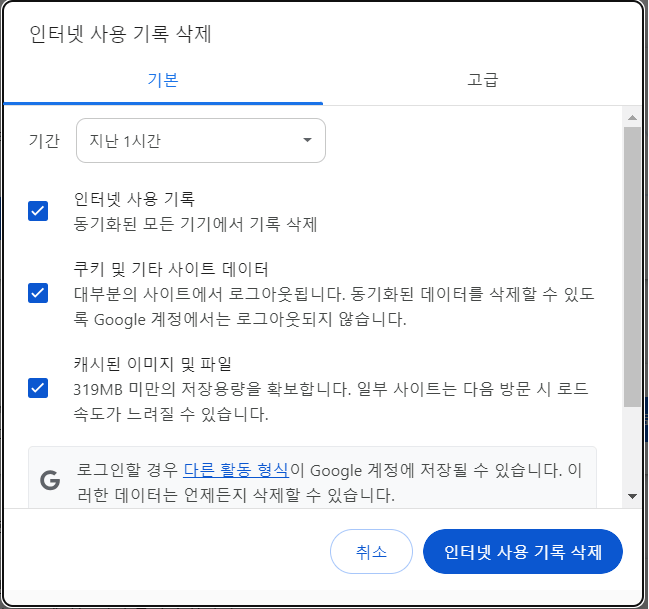Click the 기간 label text
649x609 pixels.
[x=44, y=141]
